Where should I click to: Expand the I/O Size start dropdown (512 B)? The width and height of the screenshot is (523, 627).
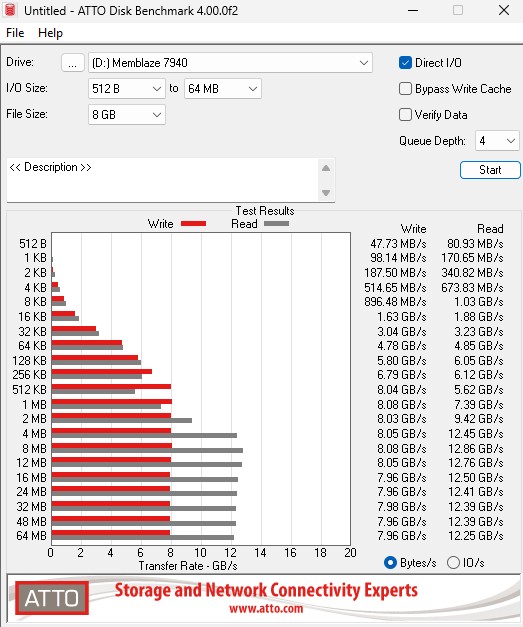point(127,88)
